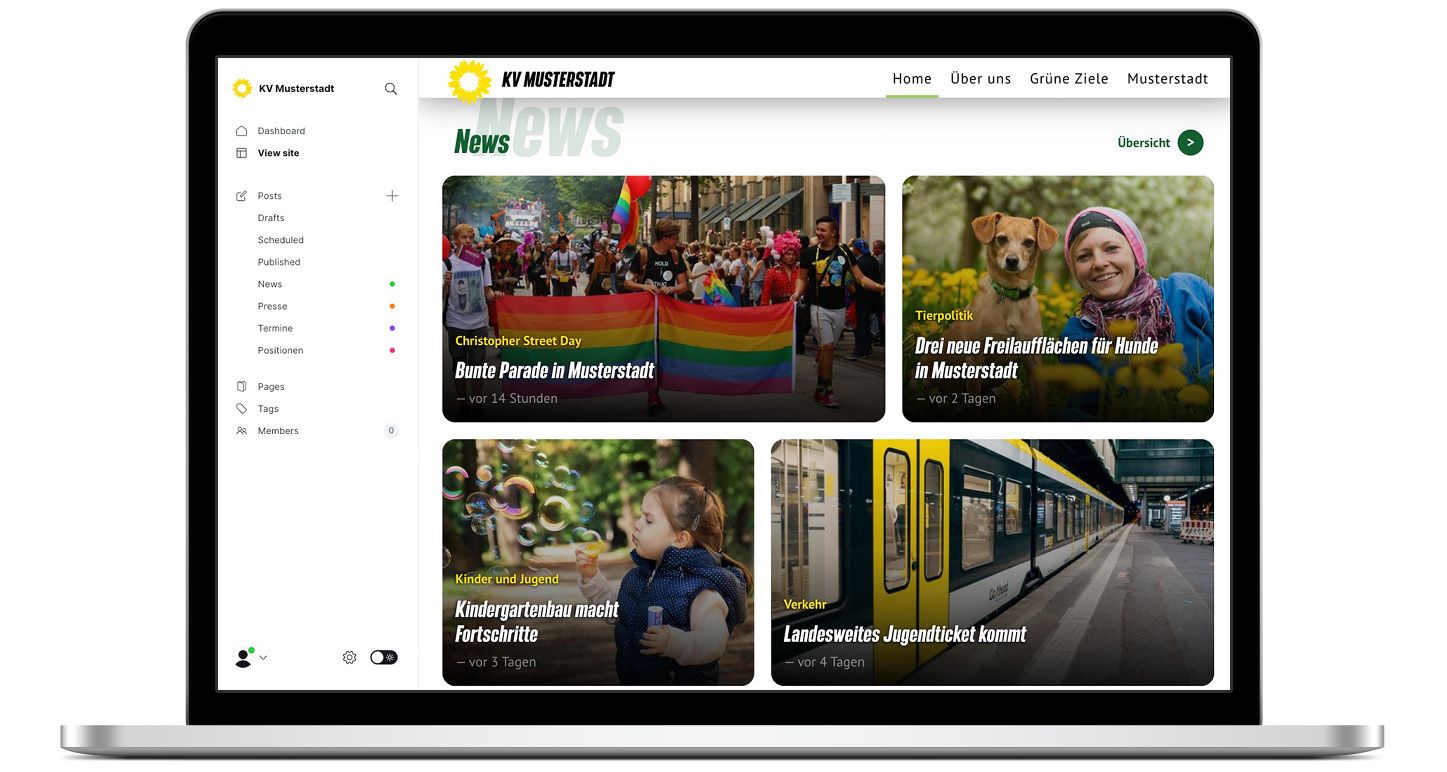The image size is (1447, 772).
Task: Open Posts list in sidebar
Action: pos(270,196)
